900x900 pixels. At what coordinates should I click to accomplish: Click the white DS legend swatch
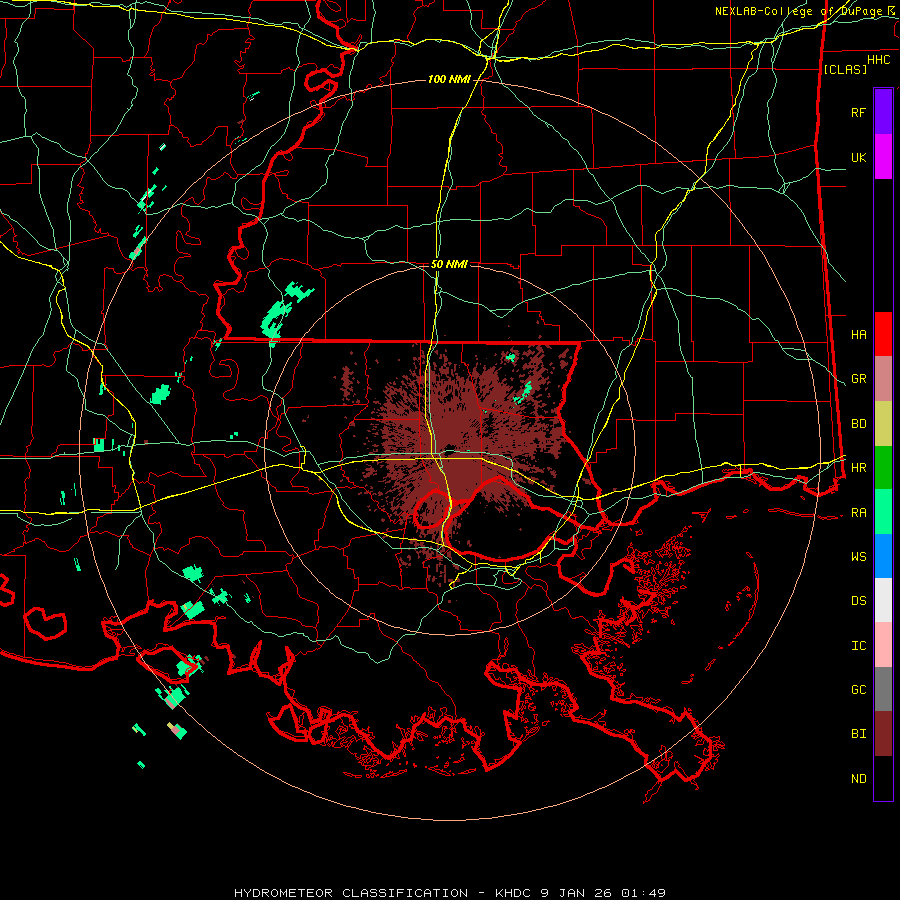pyautogui.click(x=883, y=600)
